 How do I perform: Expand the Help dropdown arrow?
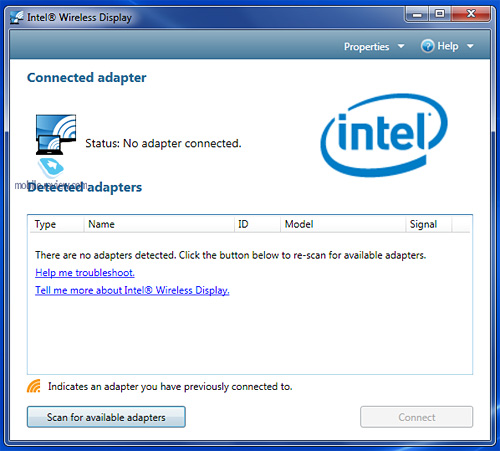coord(470,46)
